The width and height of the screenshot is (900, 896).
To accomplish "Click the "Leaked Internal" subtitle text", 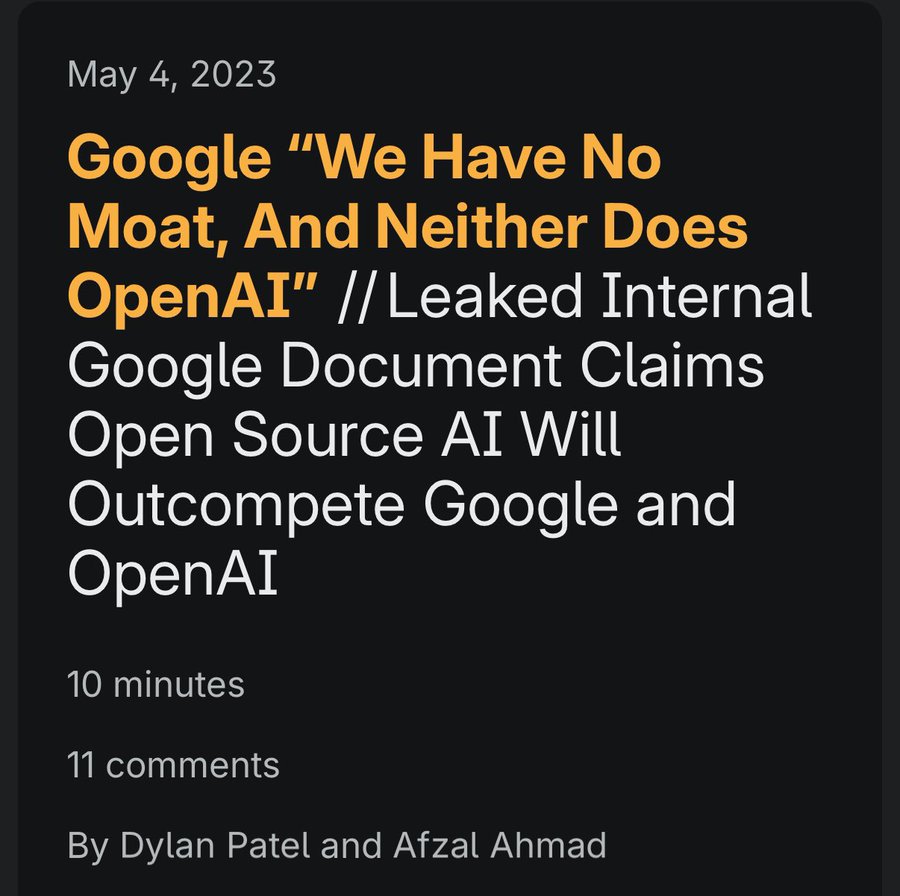I will pyautogui.click(x=599, y=297).
